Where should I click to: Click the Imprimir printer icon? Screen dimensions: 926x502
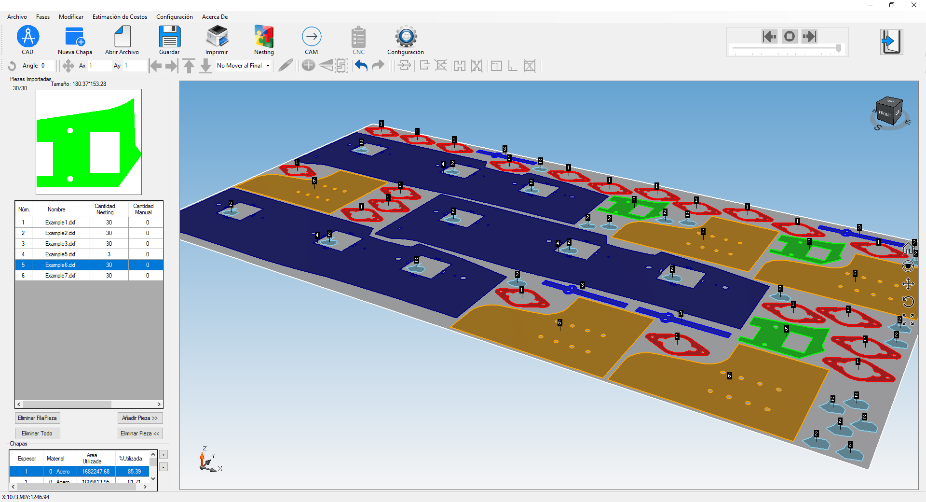[x=216, y=37]
